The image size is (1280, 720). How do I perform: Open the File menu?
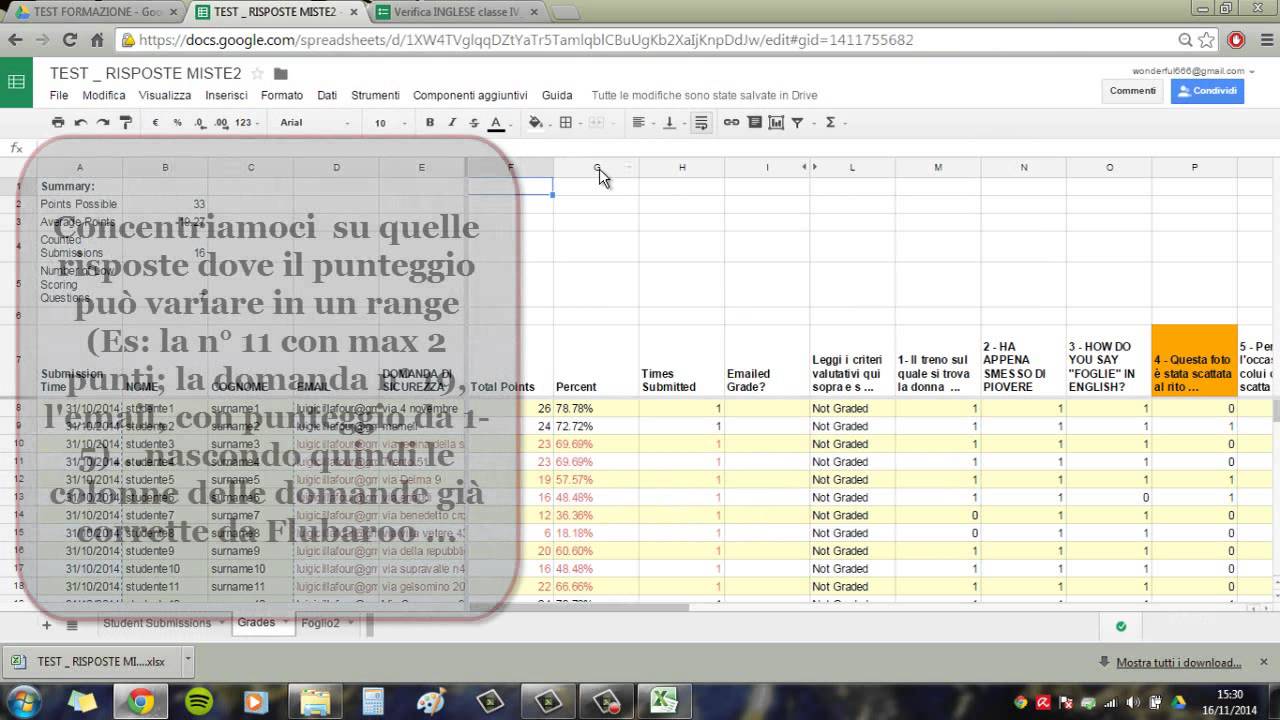[x=59, y=95]
